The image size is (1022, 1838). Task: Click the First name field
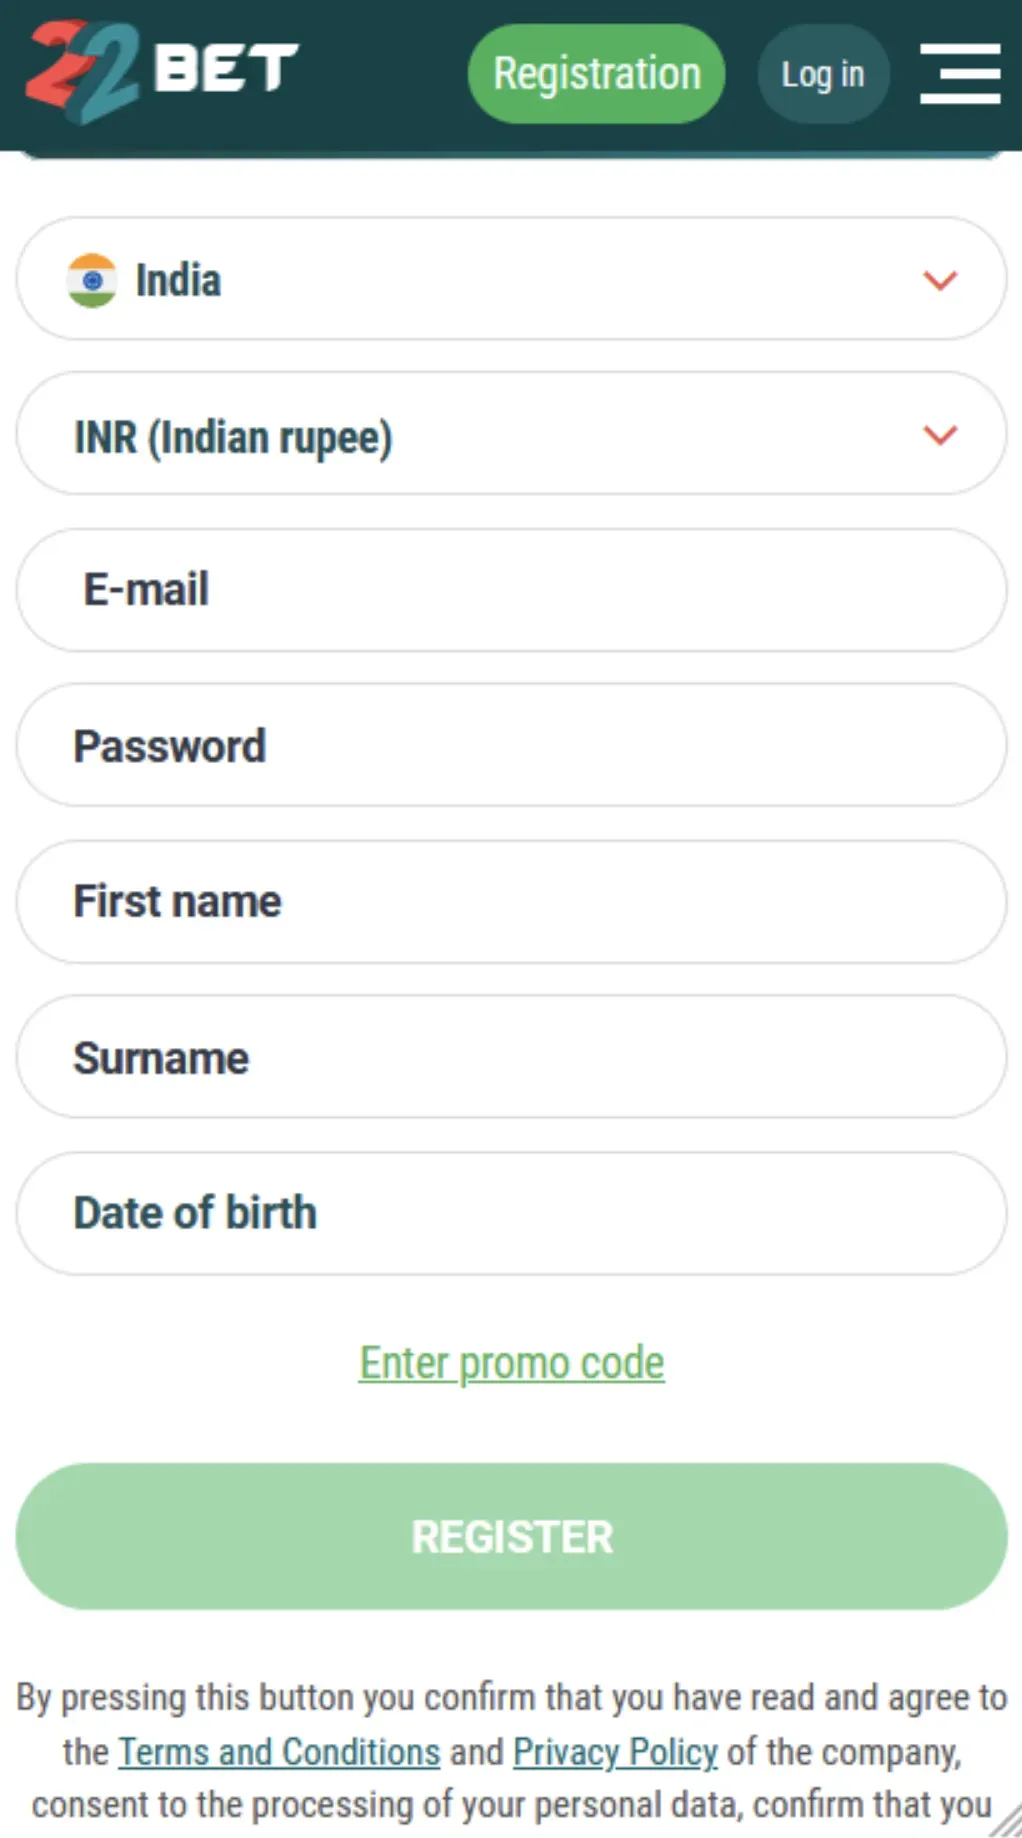click(x=511, y=901)
